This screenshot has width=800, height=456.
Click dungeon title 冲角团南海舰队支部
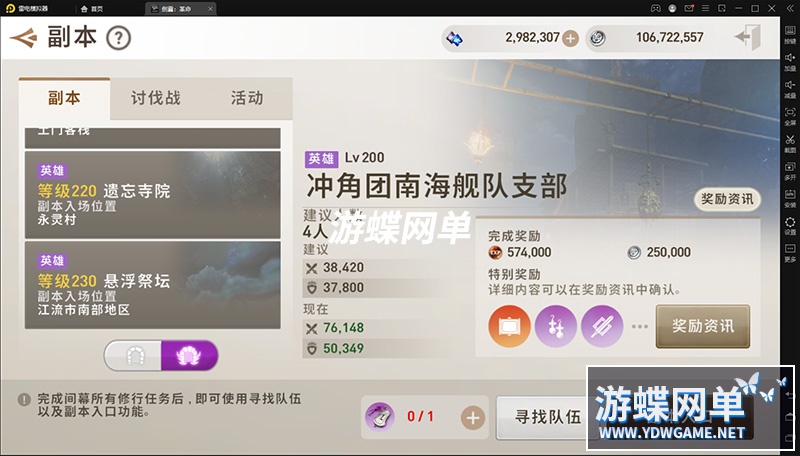pyautogui.click(x=437, y=186)
